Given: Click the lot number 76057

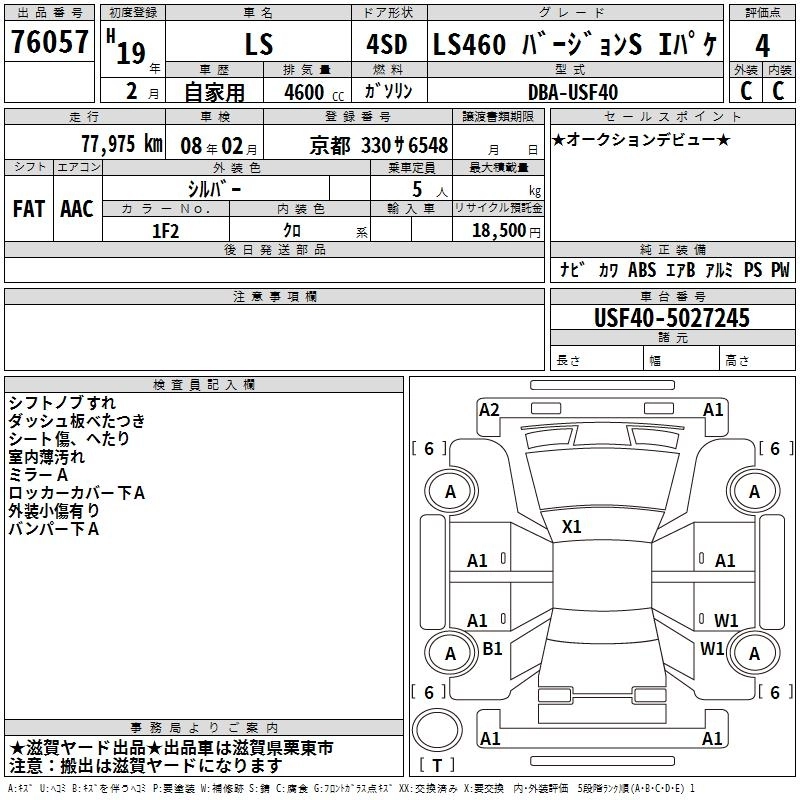Looking at the screenshot, I should [49, 44].
